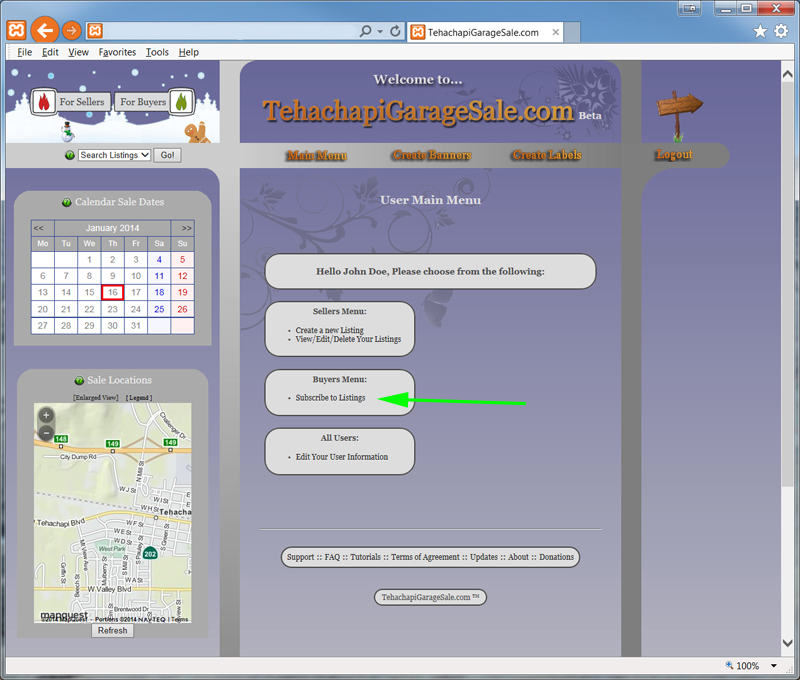800x680 pixels.
Task: Click the green flame For Buyers icon
Action: pos(182,102)
